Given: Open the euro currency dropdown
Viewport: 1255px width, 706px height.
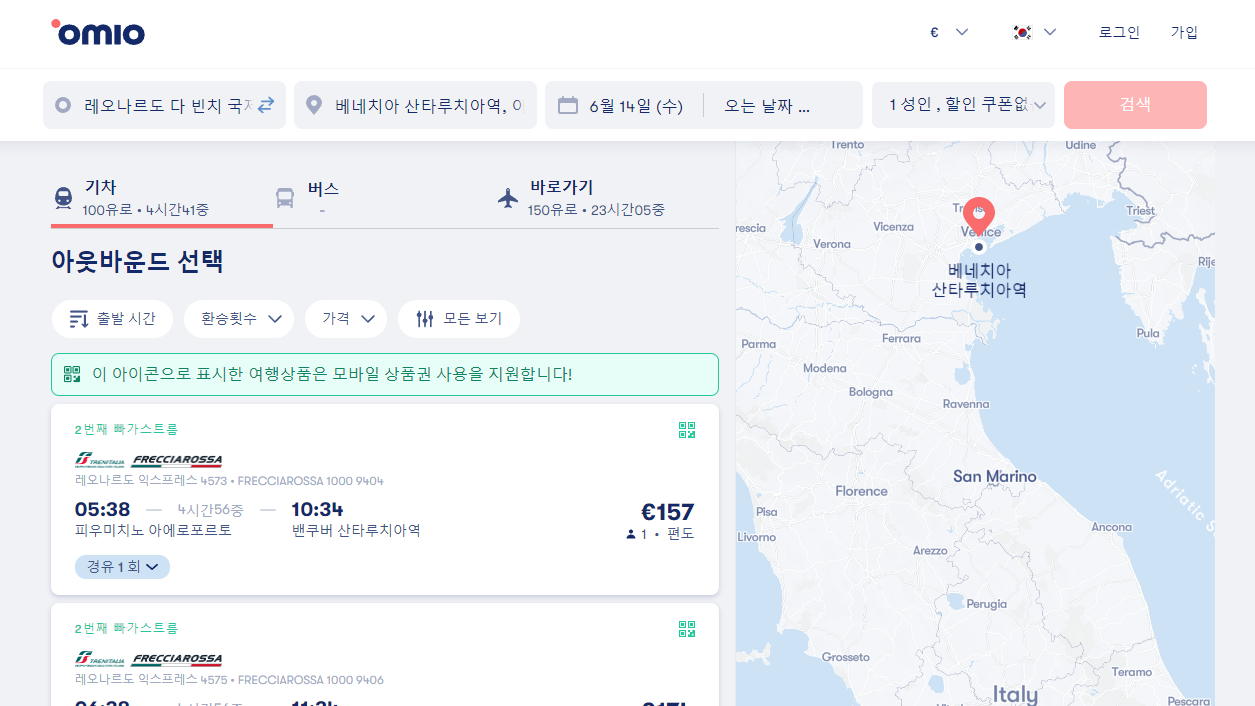Looking at the screenshot, I should (x=949, y=32).
